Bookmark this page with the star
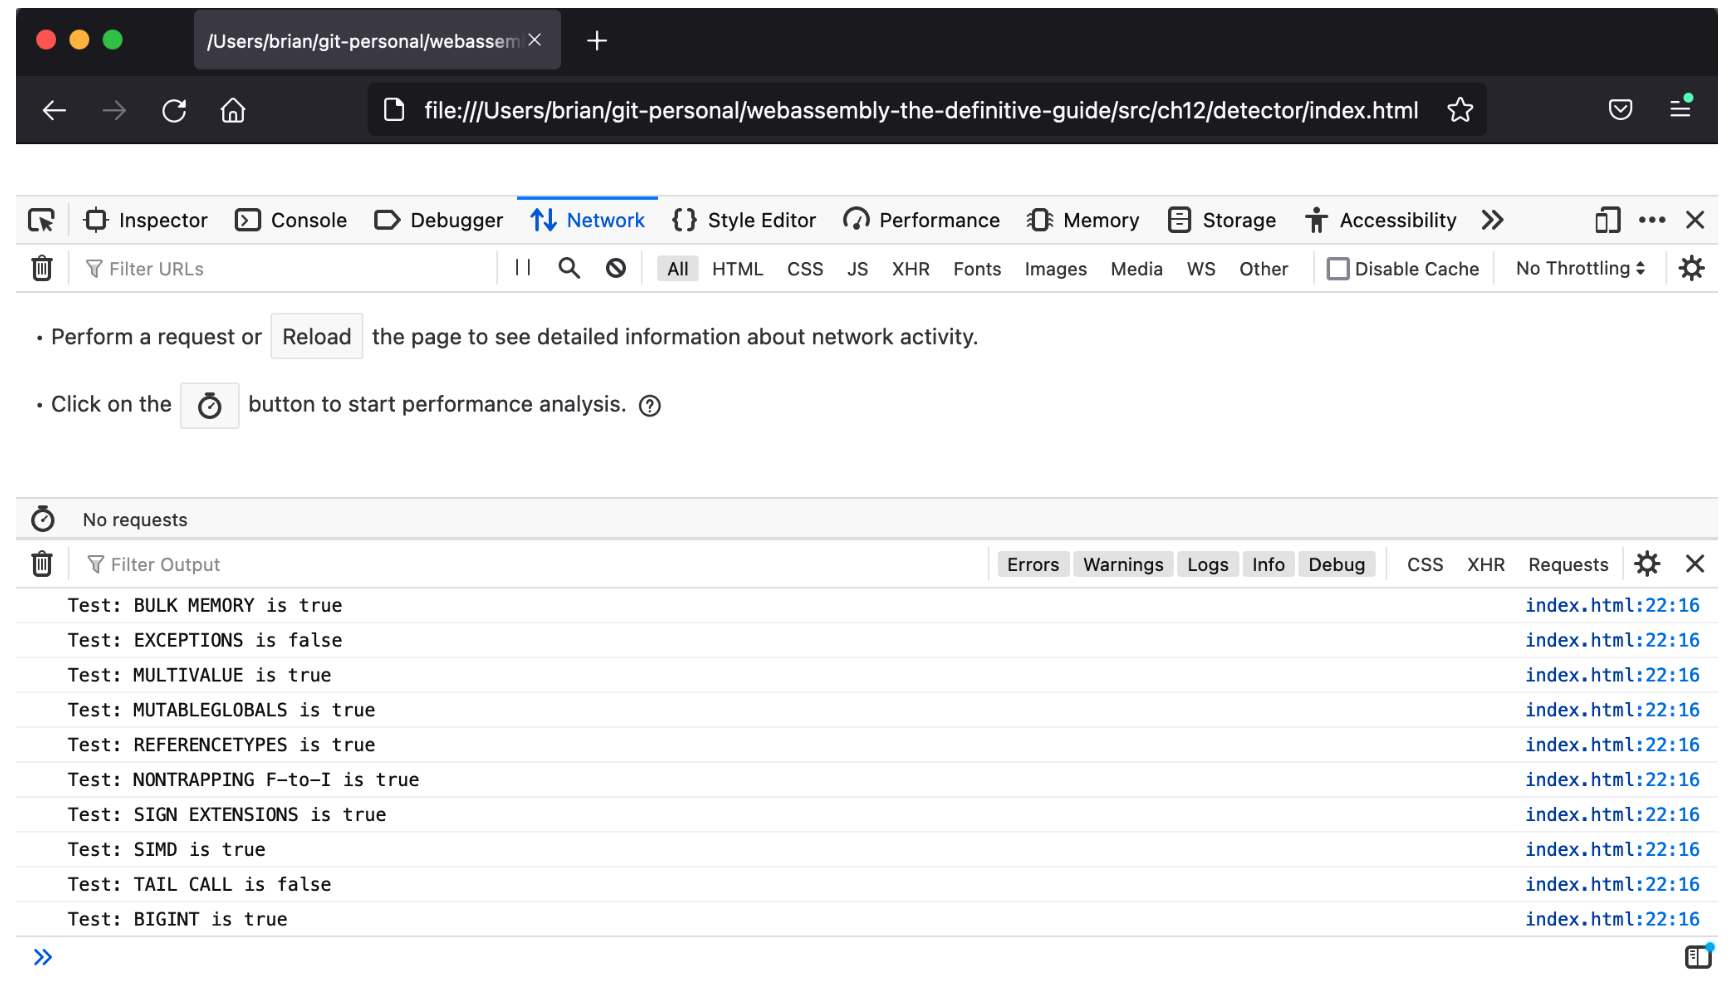 [1460, 110]
